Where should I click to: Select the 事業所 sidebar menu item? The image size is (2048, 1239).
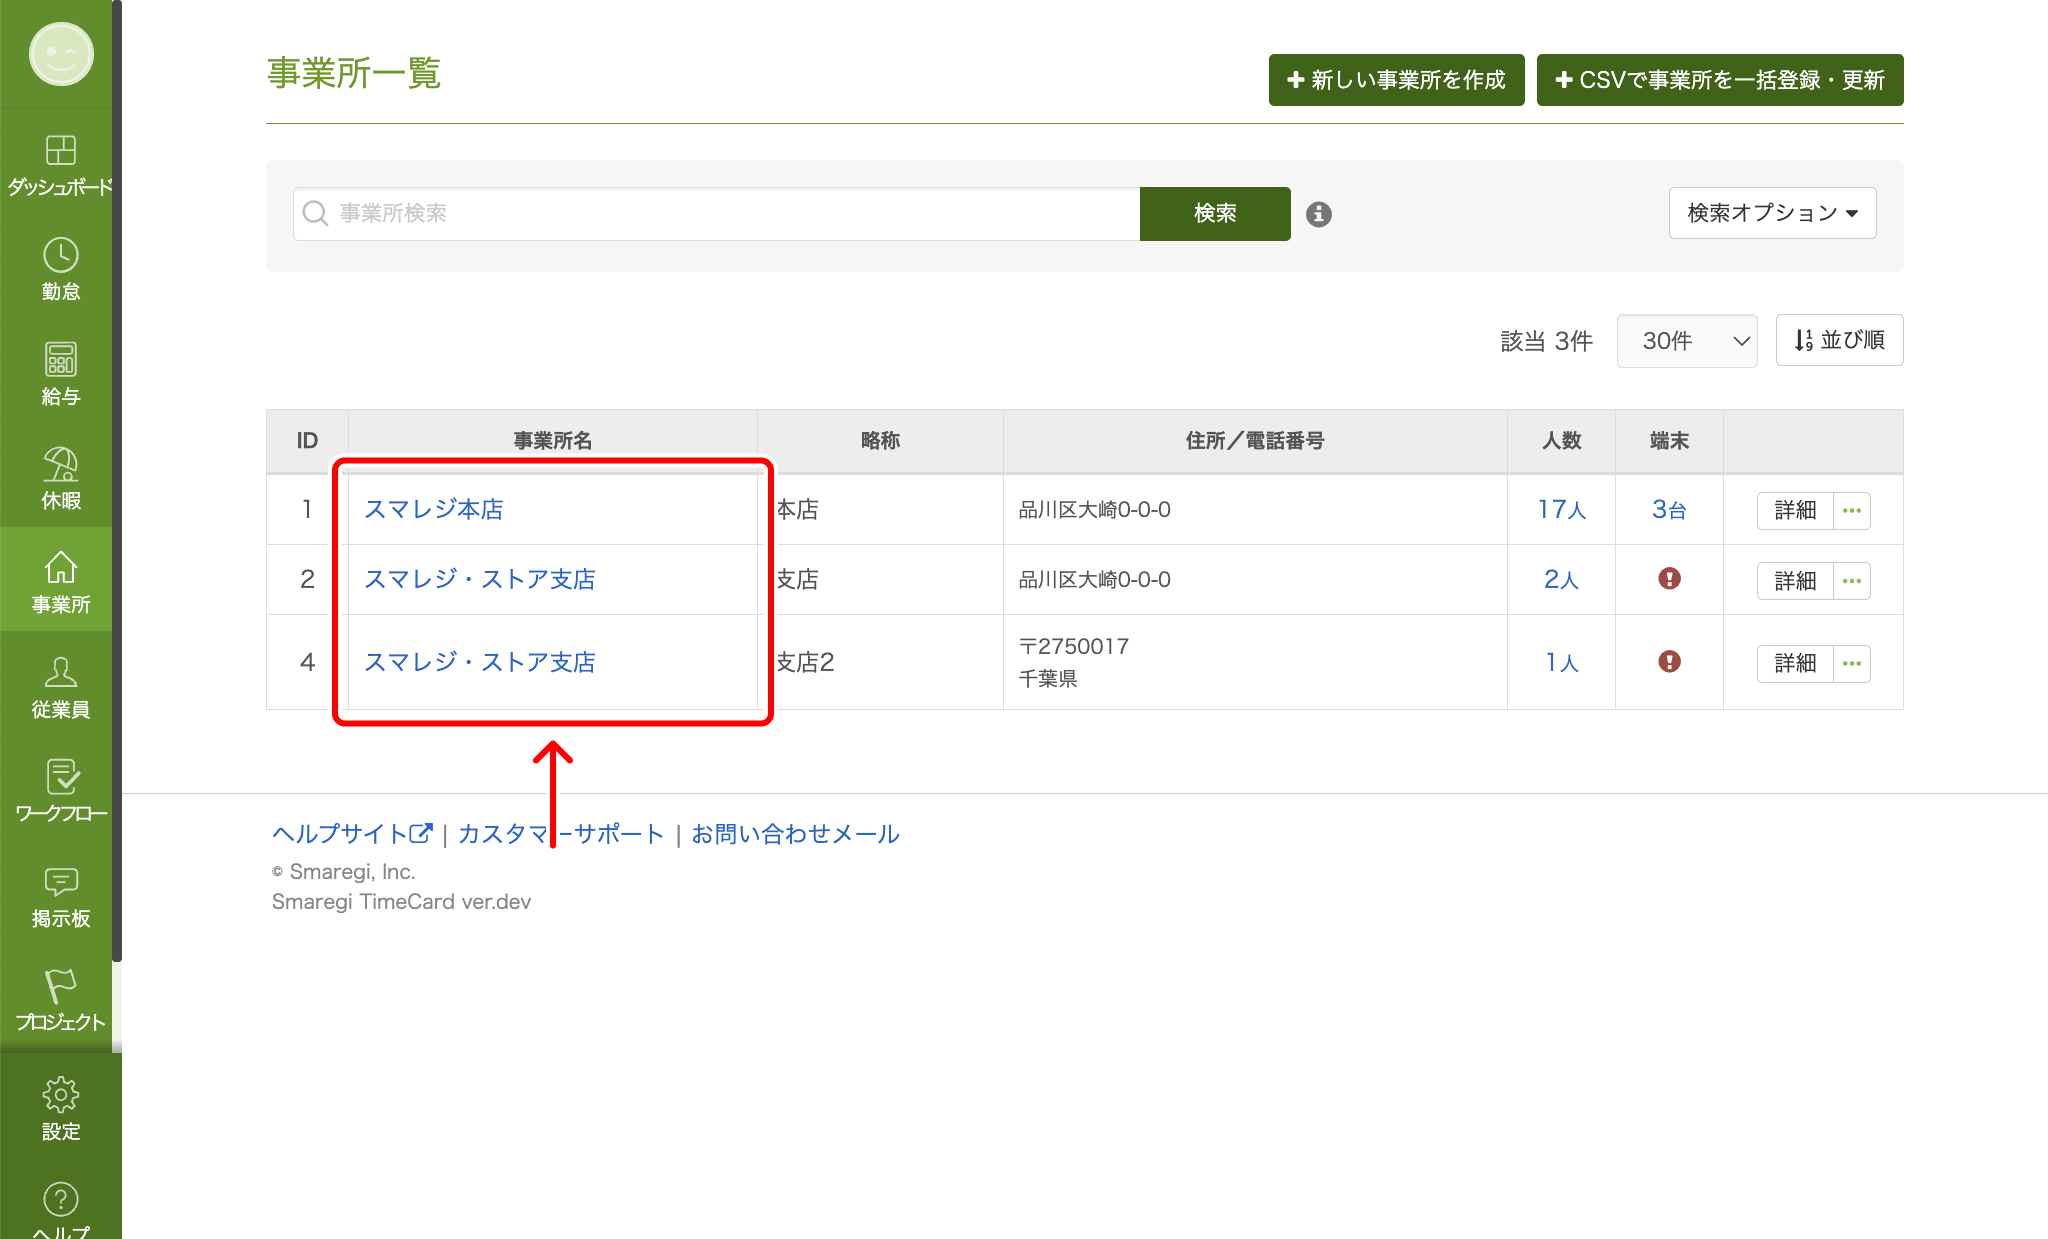pos(60,581)
